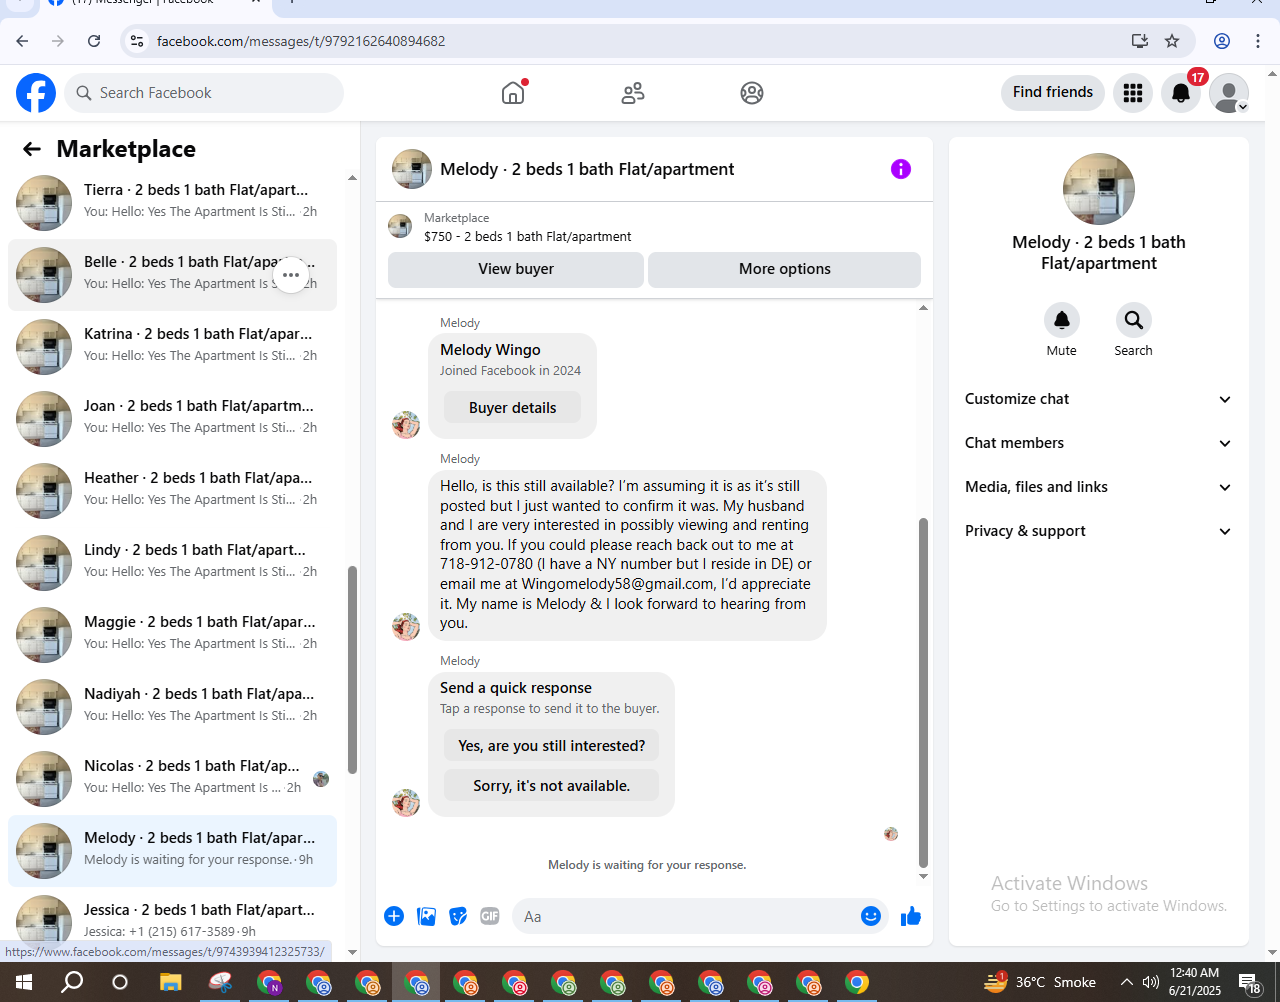This screenshot has height=1002, width=1280.
Task: Expand the Privacy & support section
Action: point(1099,531)
